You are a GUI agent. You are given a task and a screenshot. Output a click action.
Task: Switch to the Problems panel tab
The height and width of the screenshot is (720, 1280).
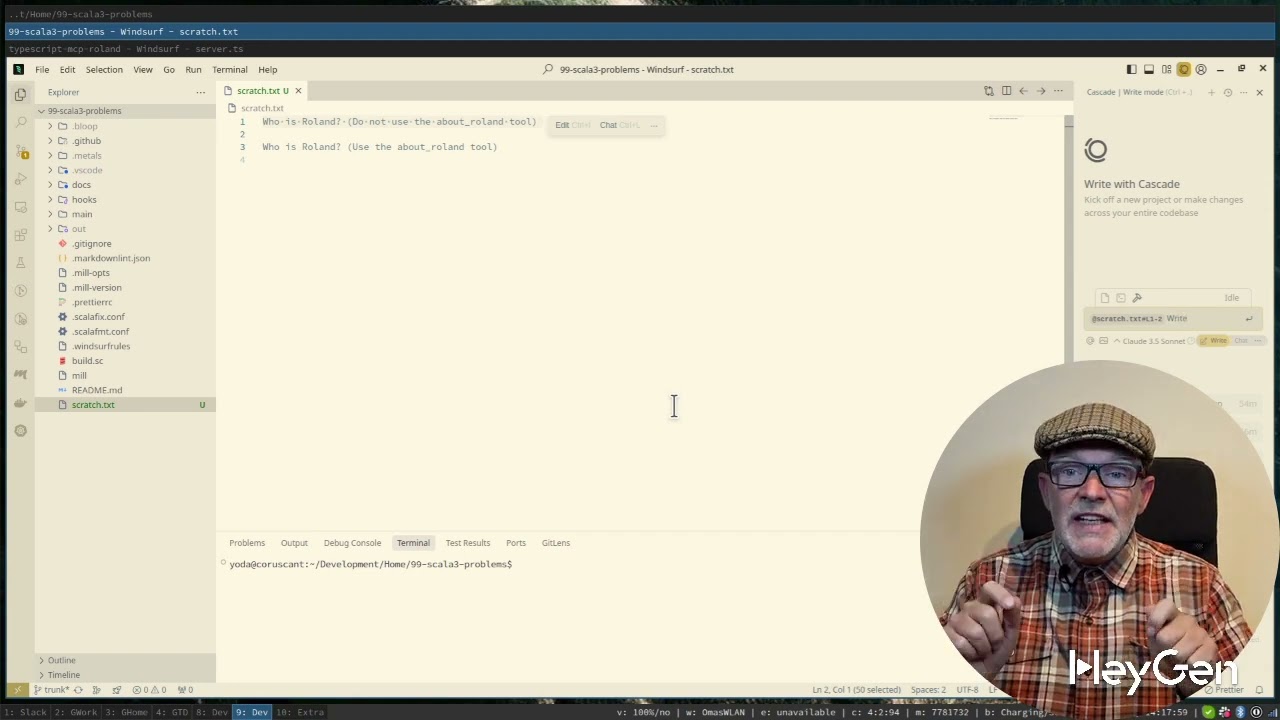(247, 543)
